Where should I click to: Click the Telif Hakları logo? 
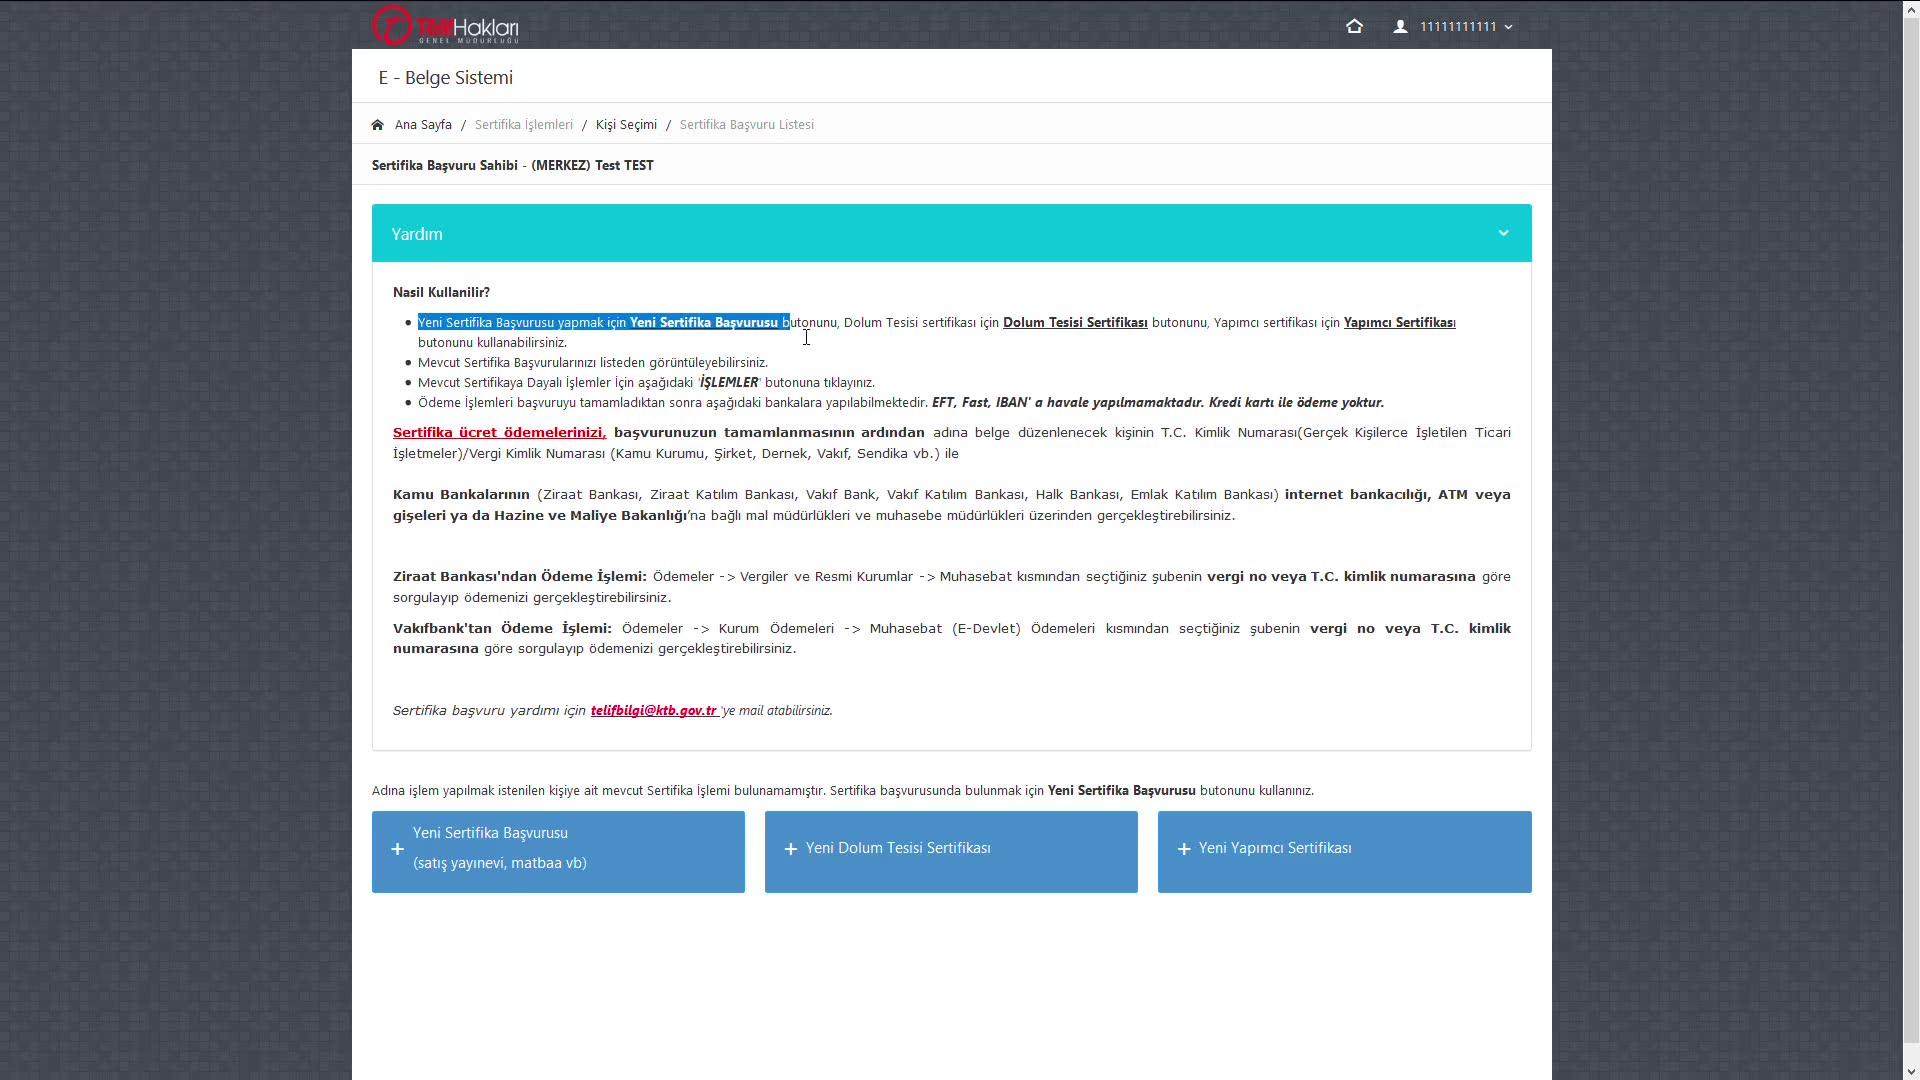pyautogui.click(x=445, y=26)
